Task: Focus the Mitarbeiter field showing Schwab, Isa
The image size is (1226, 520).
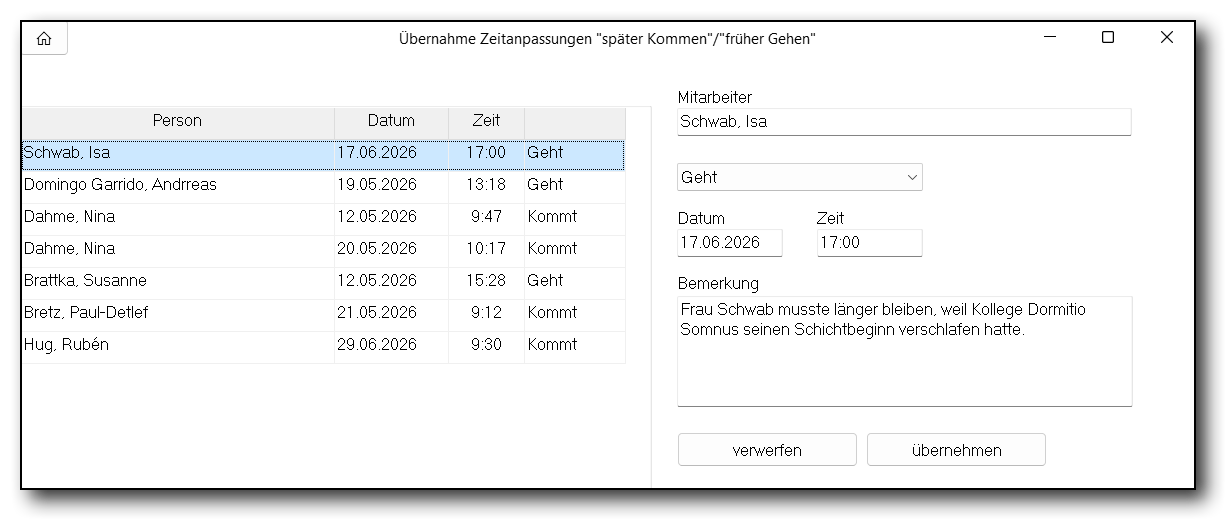Action: tap(904, 122)
